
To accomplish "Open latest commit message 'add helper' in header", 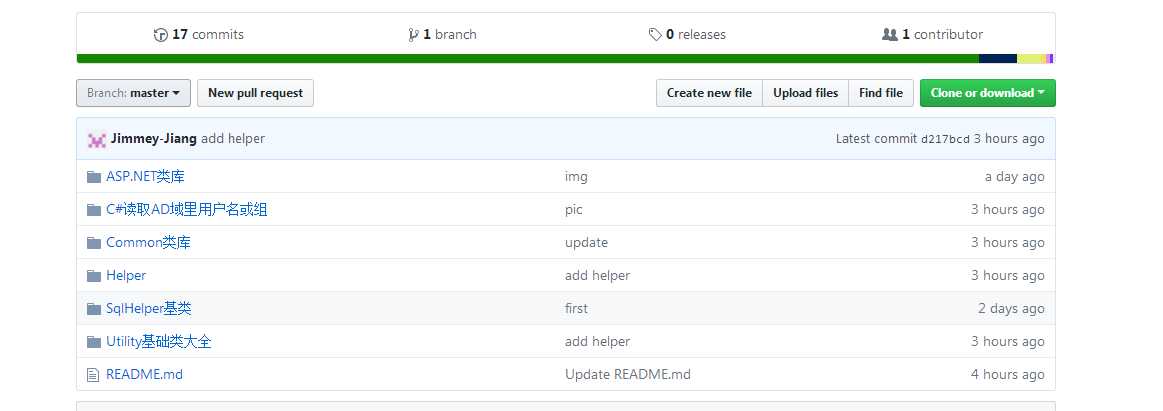I will click(x=233, y=139).
